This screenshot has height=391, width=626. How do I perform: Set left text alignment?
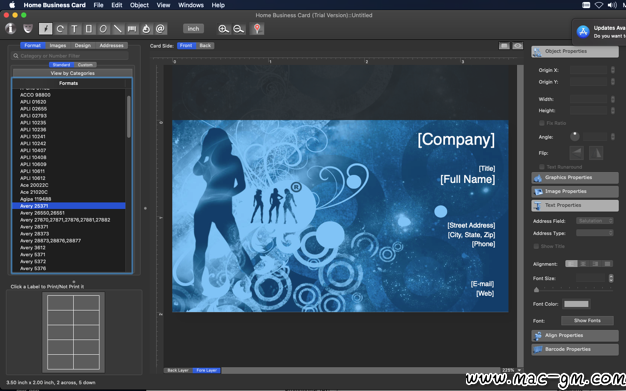point(571,264)
